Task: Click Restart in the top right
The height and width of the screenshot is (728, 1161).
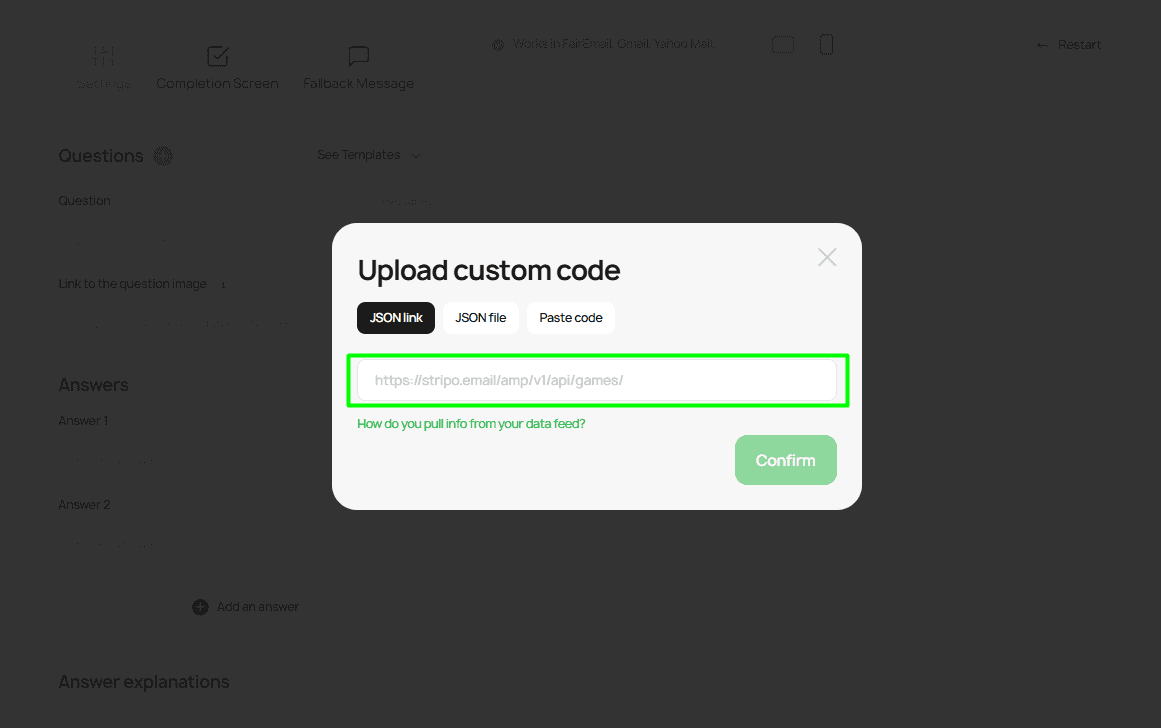Action: pyautogui.click(x=1080, y=44)
